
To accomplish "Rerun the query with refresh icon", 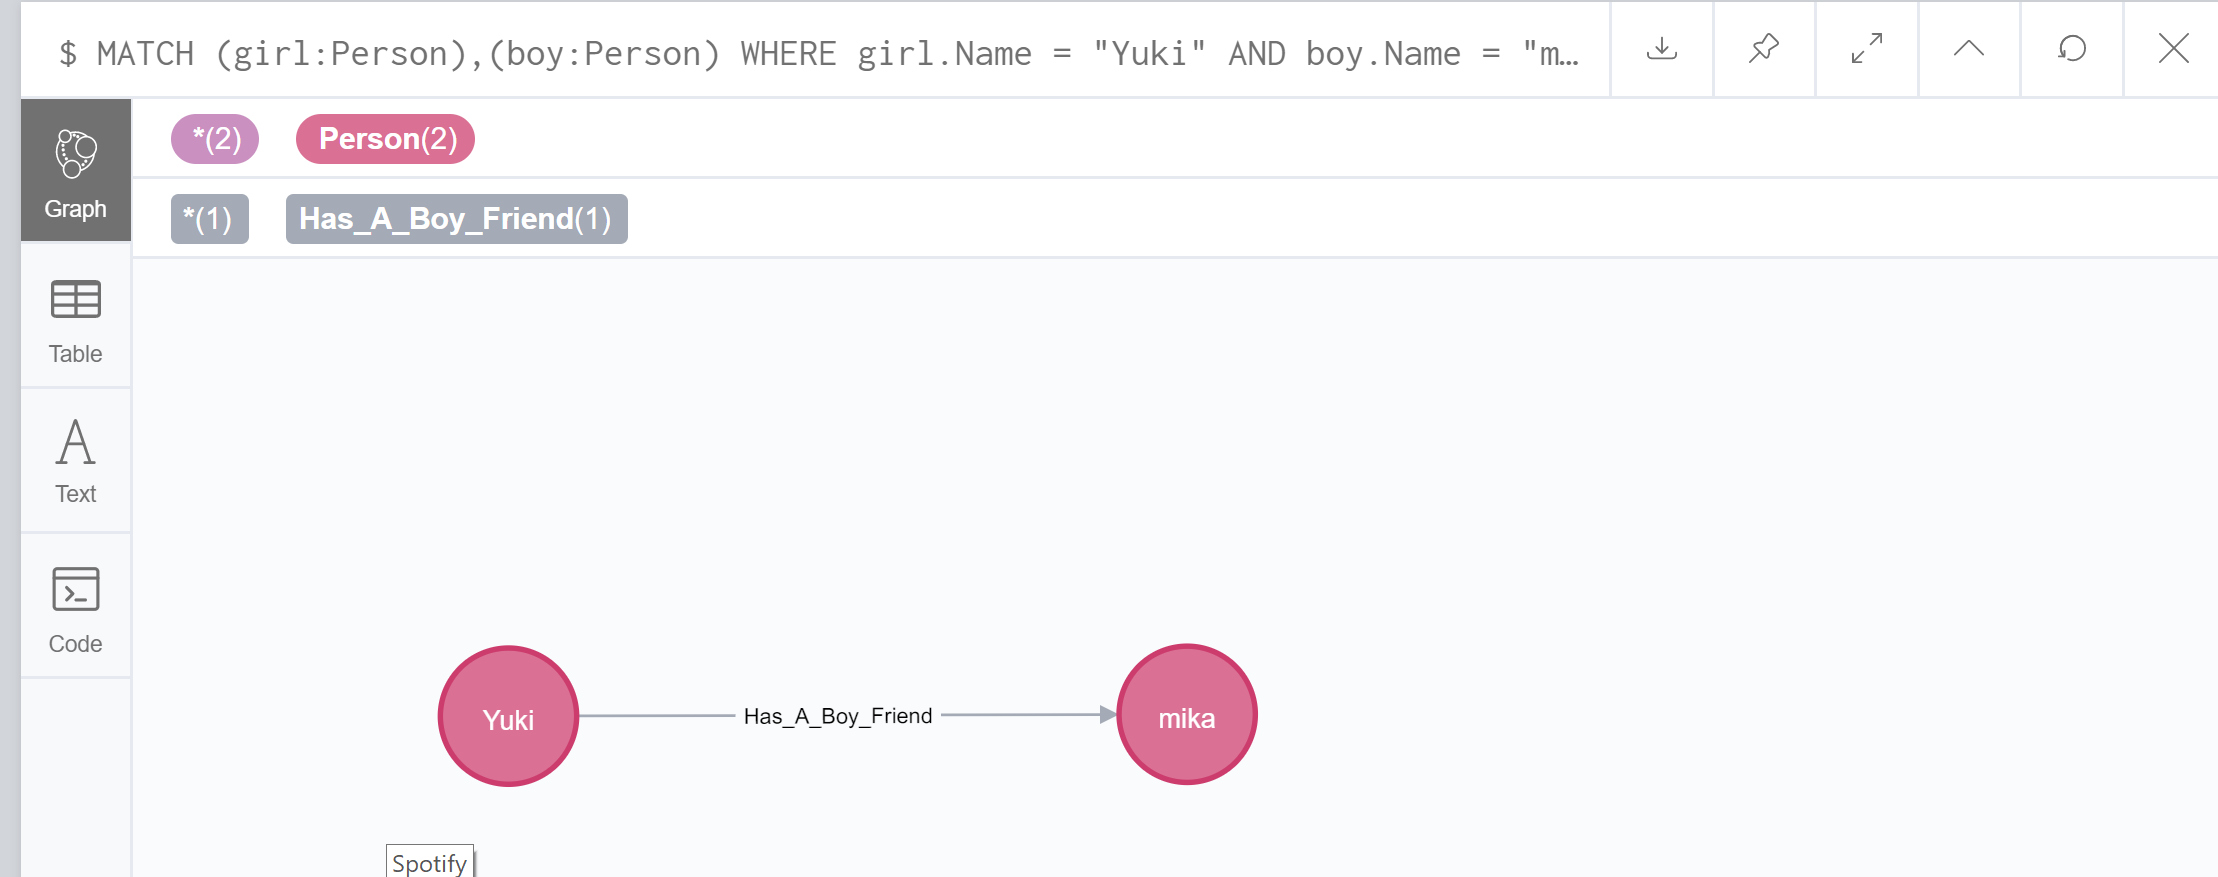I will (2072, 49).
